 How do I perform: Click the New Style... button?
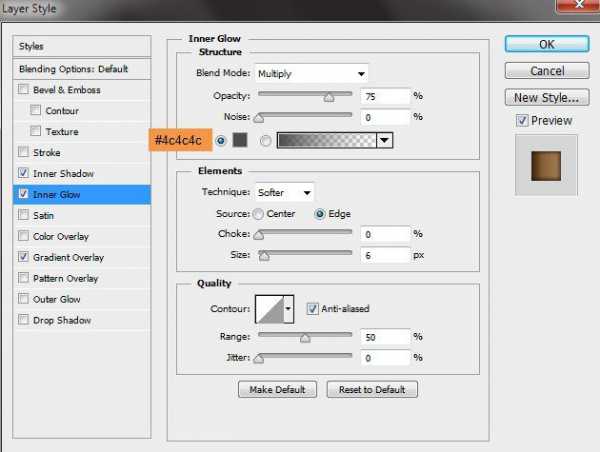(547, 97)
